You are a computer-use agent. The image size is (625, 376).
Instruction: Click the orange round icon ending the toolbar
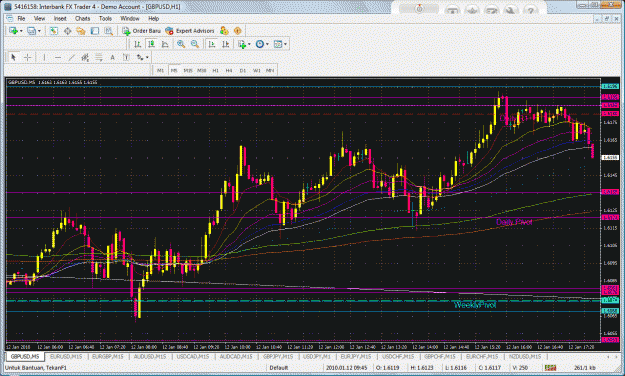pyautogui.click(x=238, y=31)
